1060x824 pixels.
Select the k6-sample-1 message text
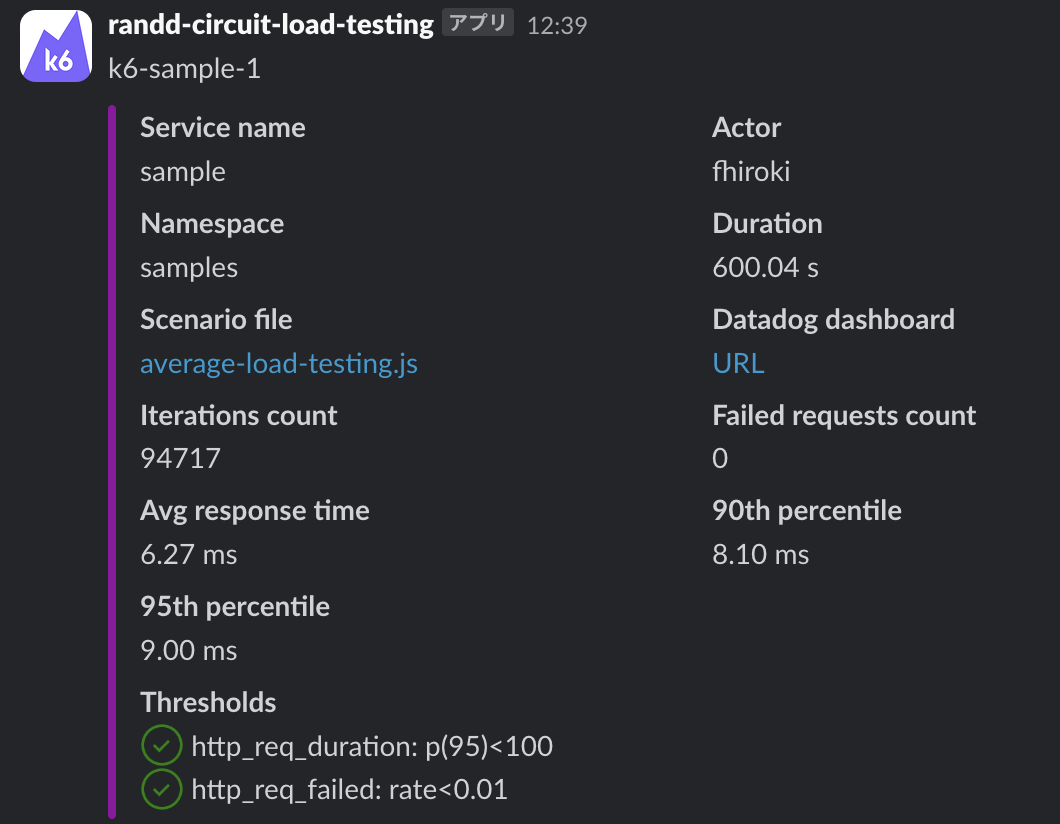click(184, 69)
